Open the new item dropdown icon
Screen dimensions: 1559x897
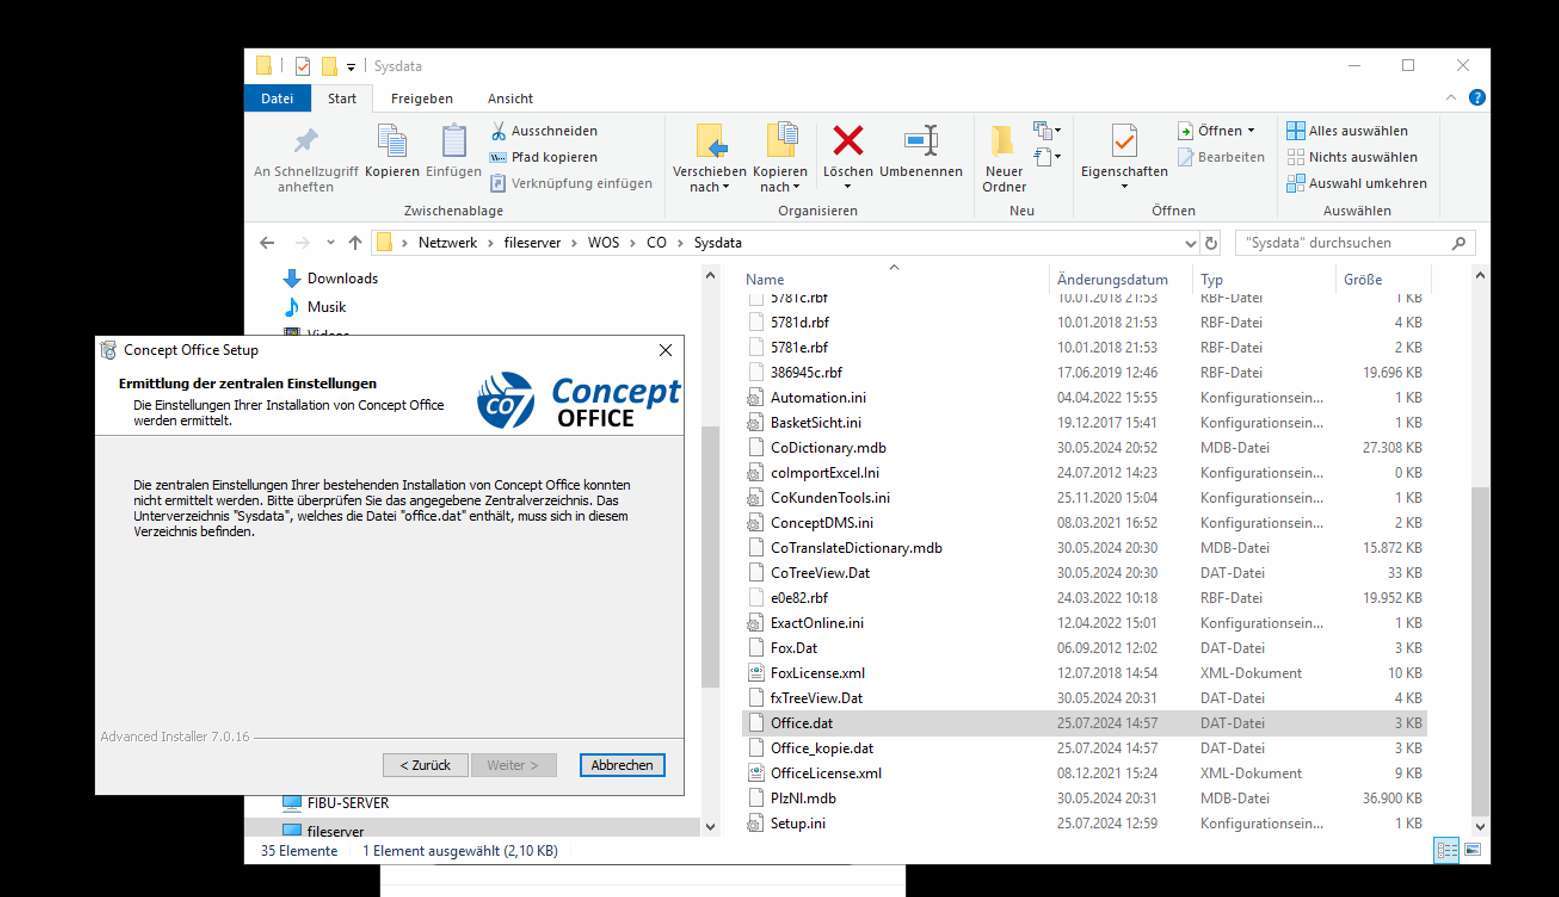pos(1047,131)
